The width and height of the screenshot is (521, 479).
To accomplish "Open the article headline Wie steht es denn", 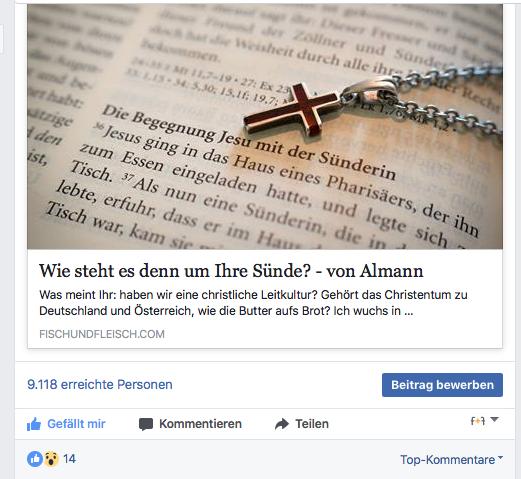I will coord(231,271).
